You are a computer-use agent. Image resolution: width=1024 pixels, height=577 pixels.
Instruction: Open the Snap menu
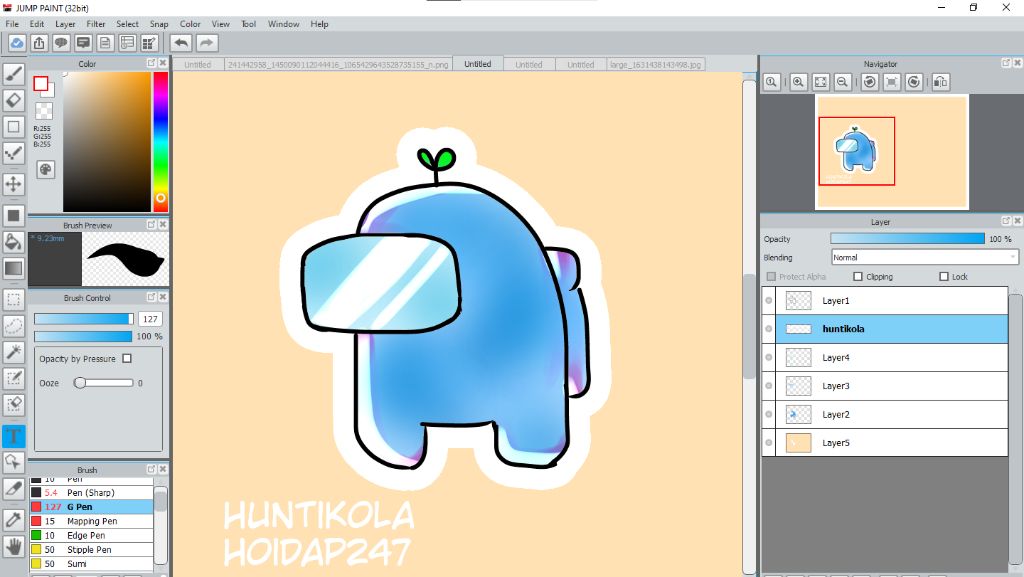tap(159, 23)
